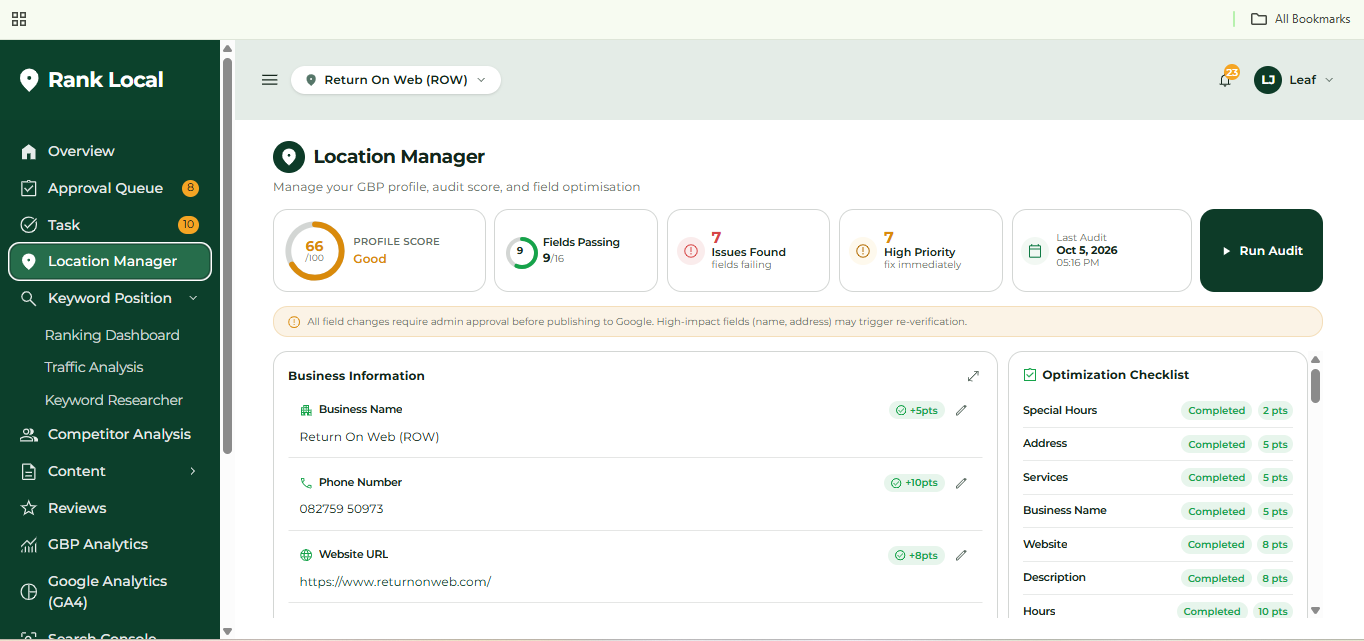
Task: Click the Google Analytics pie chart icon
Action: (x=29, y=591)
